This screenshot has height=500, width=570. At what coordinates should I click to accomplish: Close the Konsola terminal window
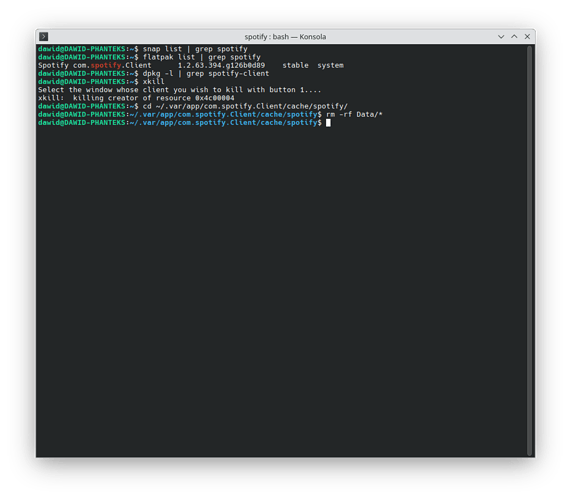(527, 36)
